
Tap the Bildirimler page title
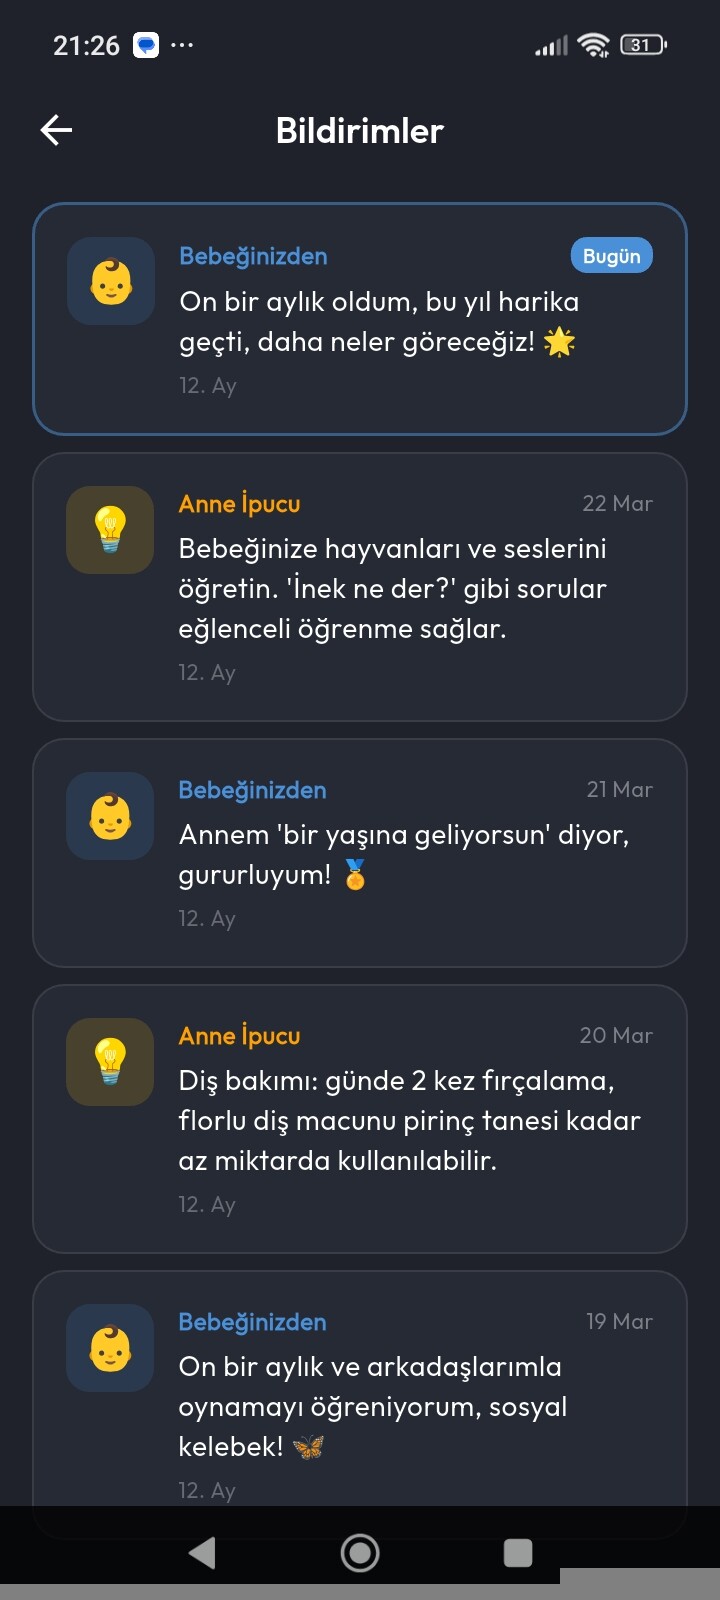point(360,131)
